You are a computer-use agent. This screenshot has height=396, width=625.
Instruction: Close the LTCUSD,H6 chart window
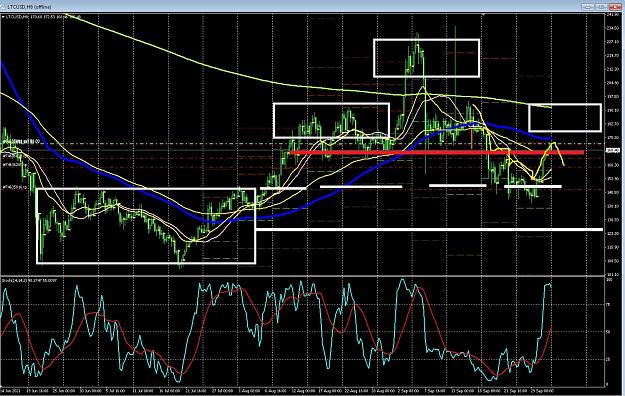(615, 7)
